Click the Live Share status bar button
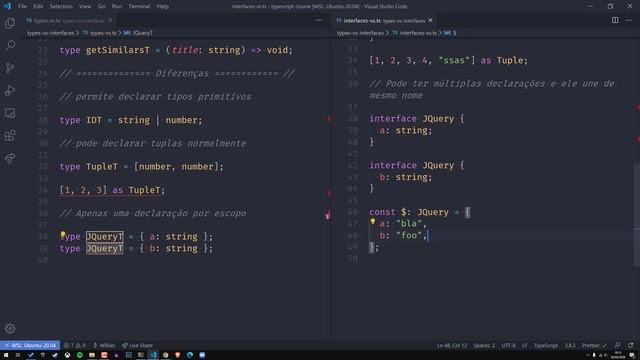The width and height of the screenshot is (640, 360). tap(137, 345)
